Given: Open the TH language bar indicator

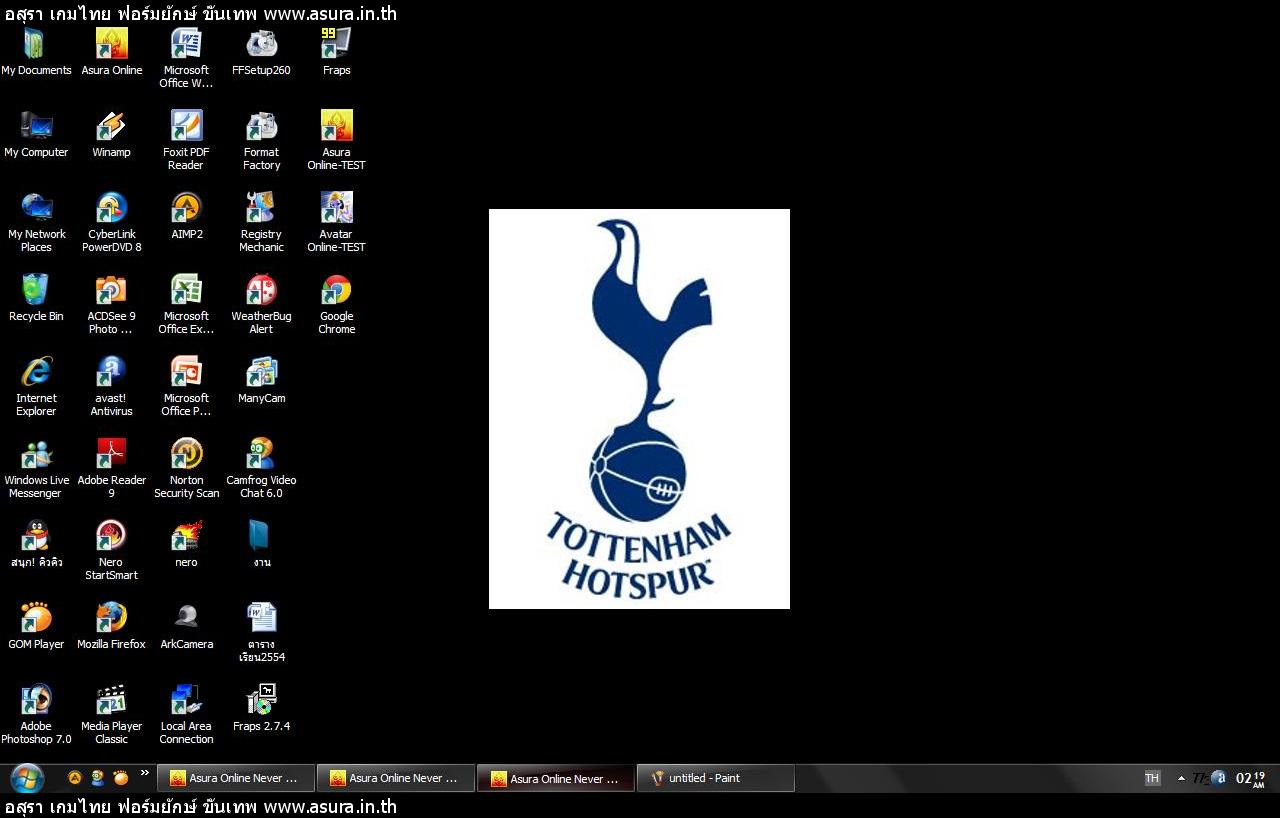Looking at the screenshot, I should tap(1152, 778).
